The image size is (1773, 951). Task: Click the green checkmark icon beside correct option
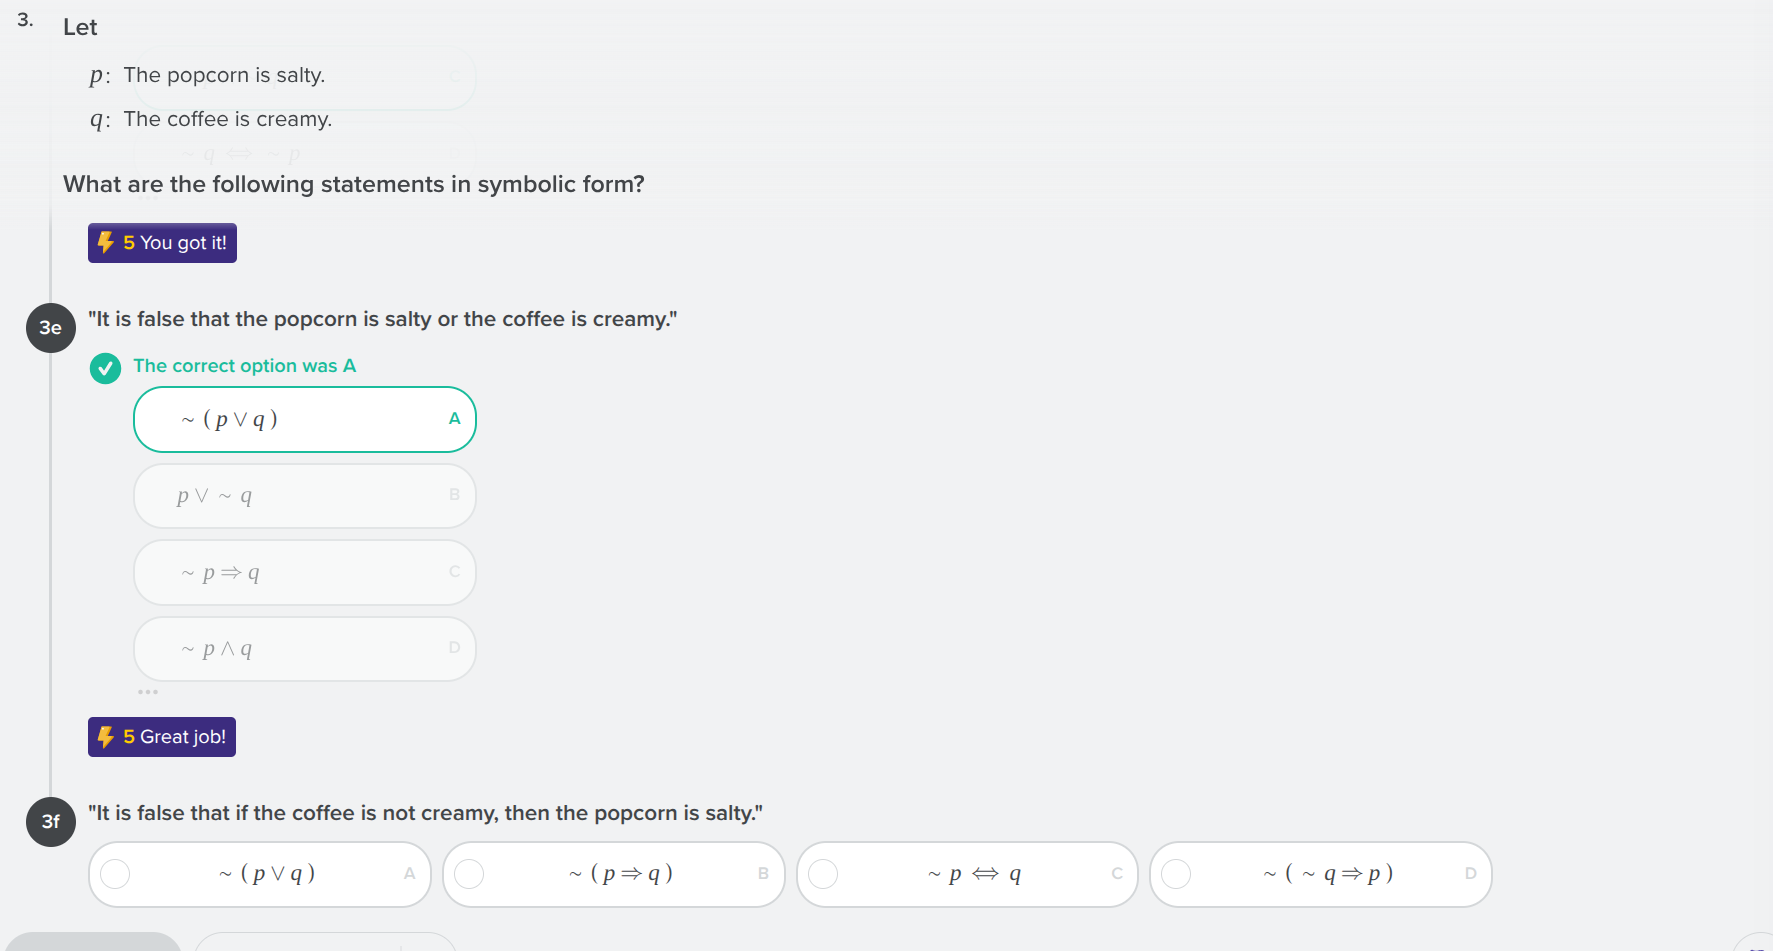coord(105,368)
